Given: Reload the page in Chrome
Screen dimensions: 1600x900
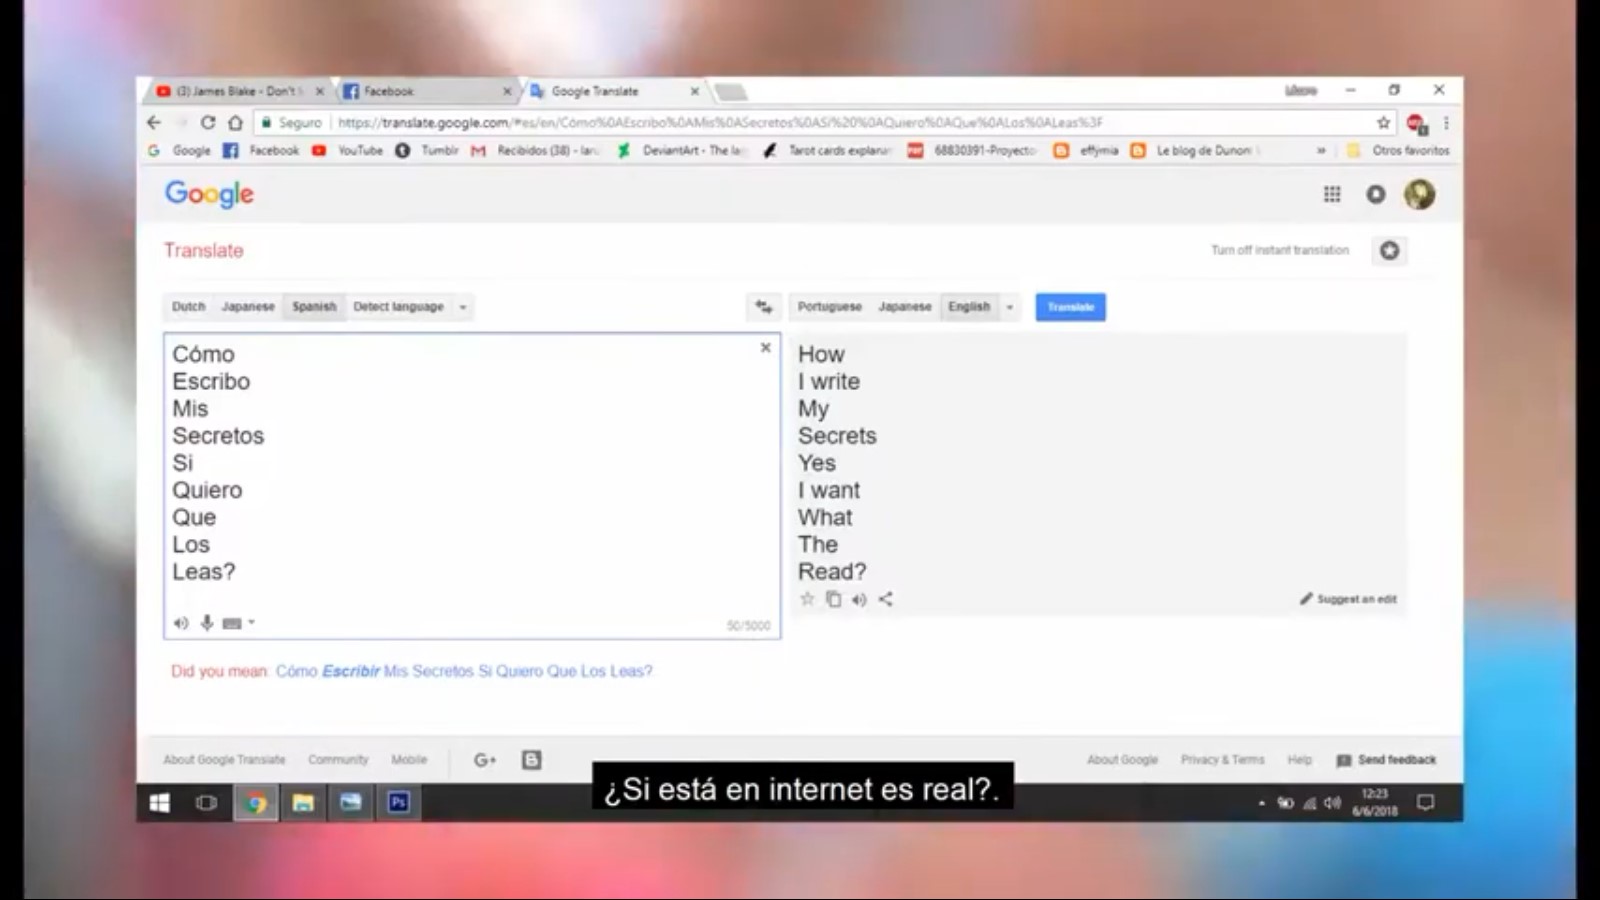Looking at the screenshot, I should 207,123.
